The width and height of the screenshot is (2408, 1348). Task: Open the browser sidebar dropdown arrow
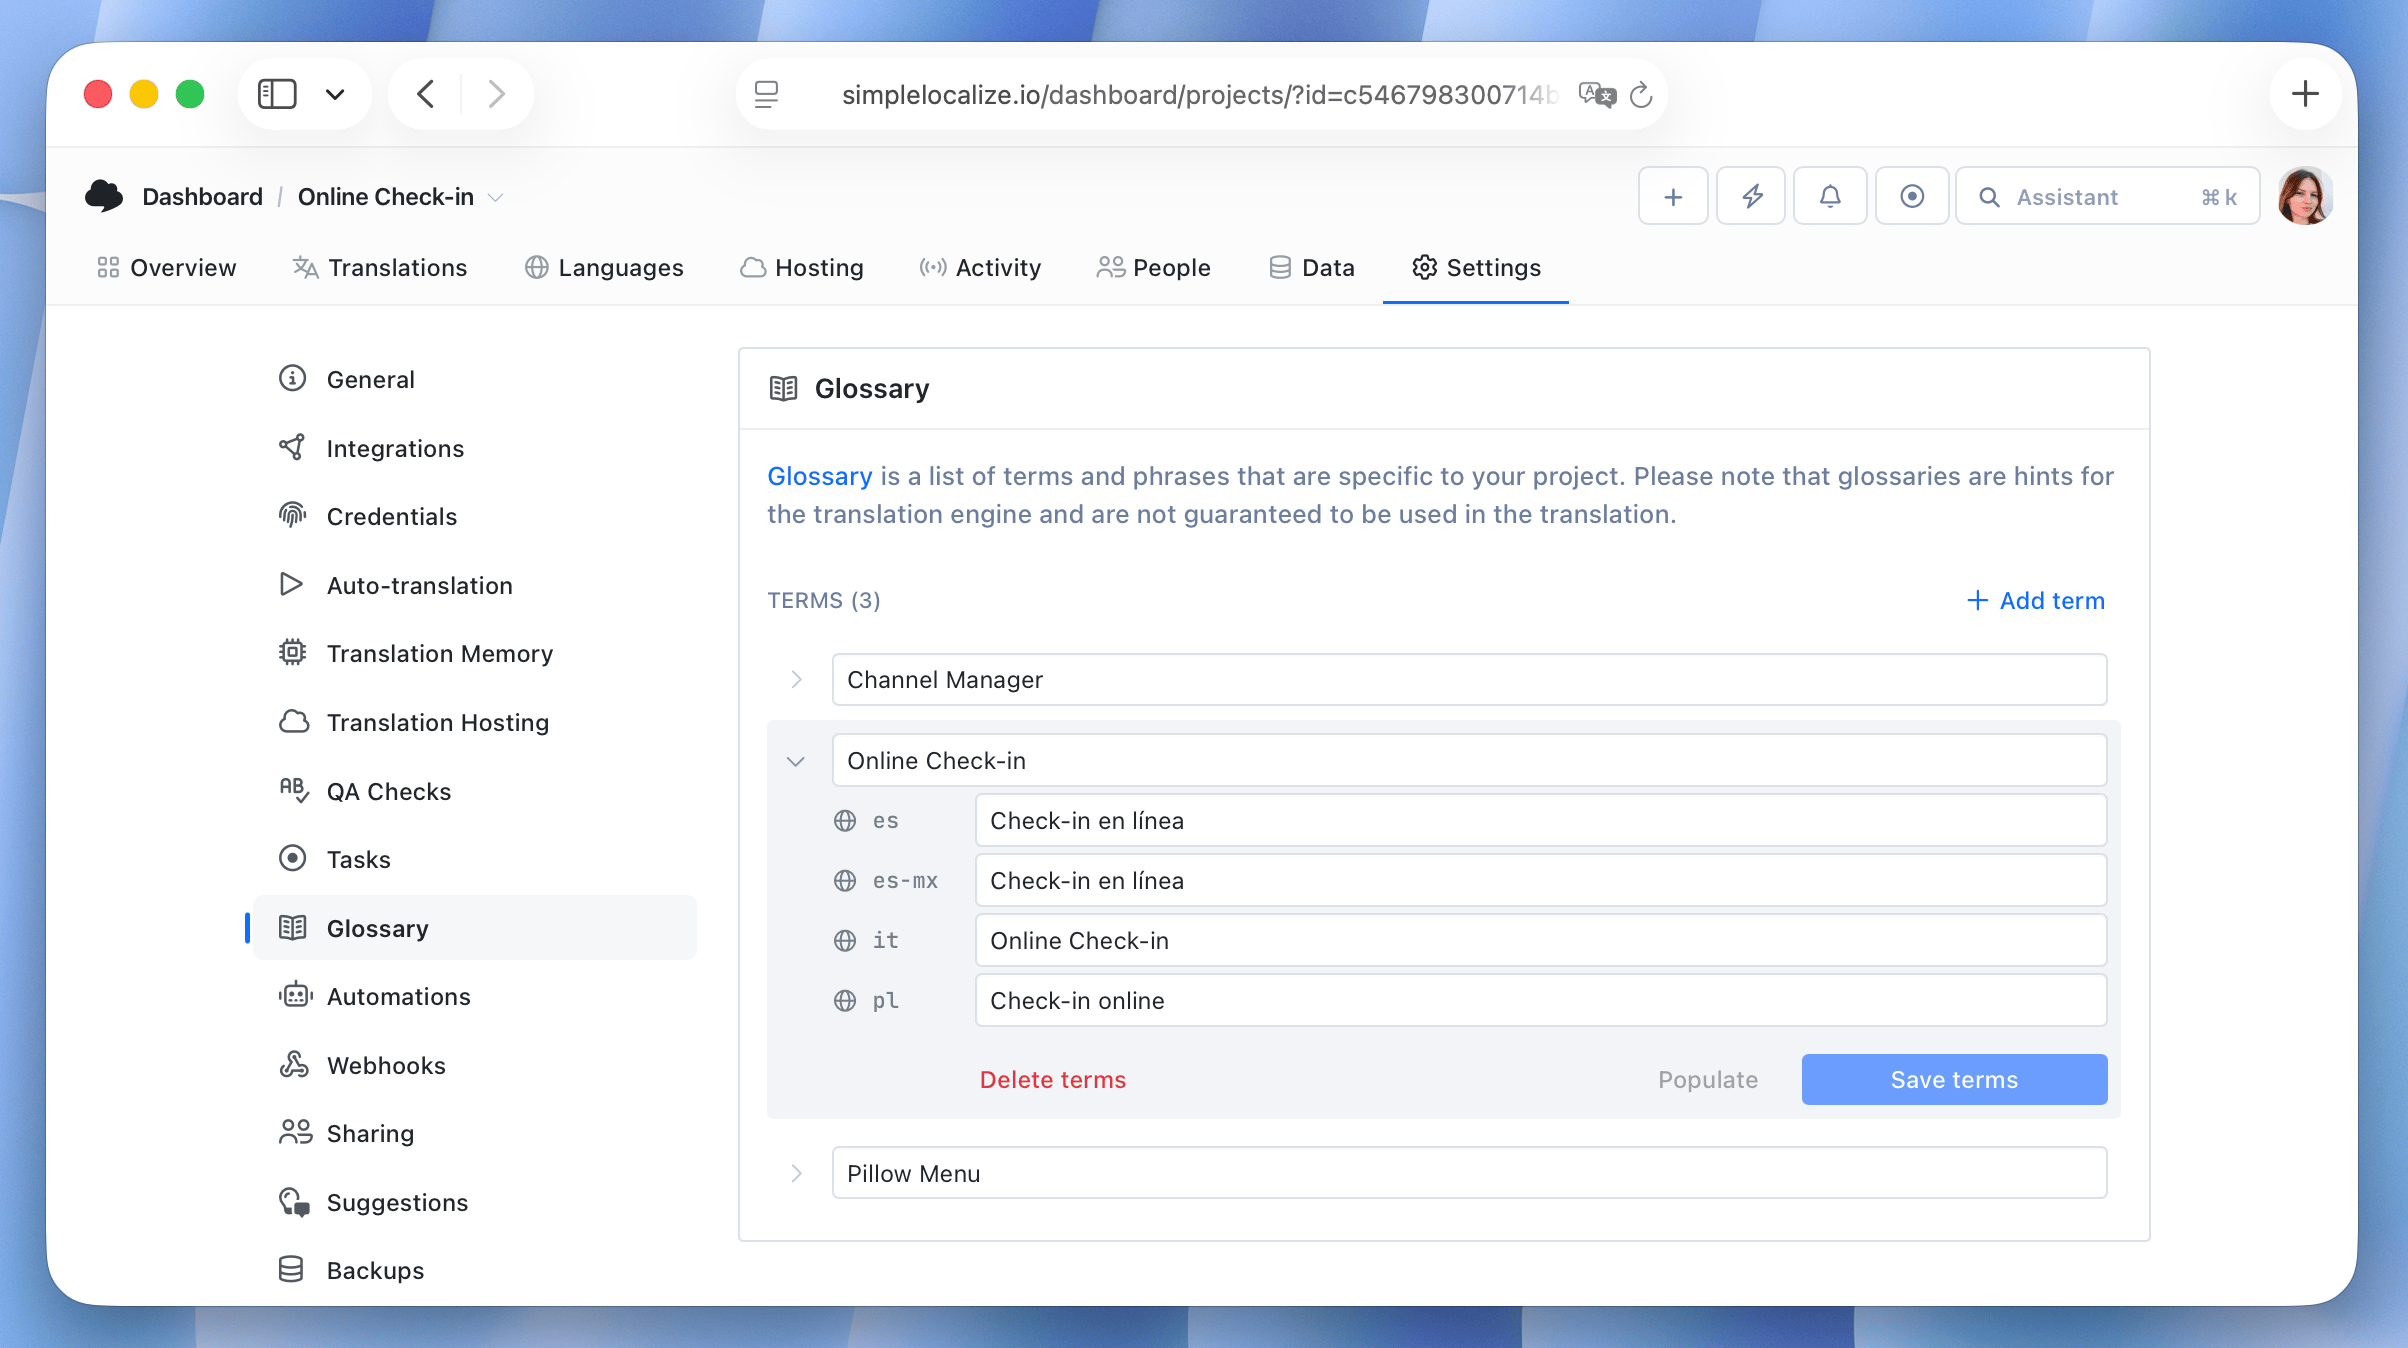click(335, 94)
